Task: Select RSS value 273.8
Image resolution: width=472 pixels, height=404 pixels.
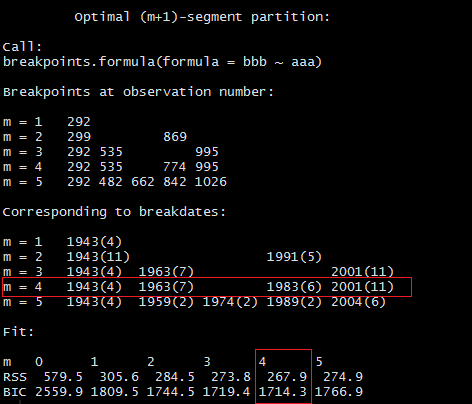Action: click(231, 377)
